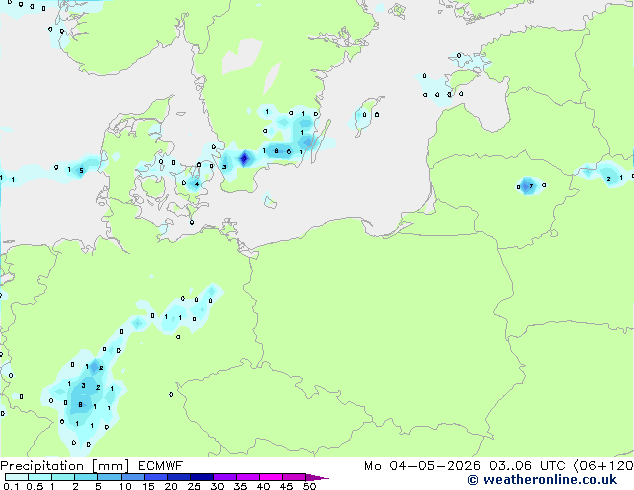
Task: Click the 35–40 mm legend color swatch
Action: (247, 477)
